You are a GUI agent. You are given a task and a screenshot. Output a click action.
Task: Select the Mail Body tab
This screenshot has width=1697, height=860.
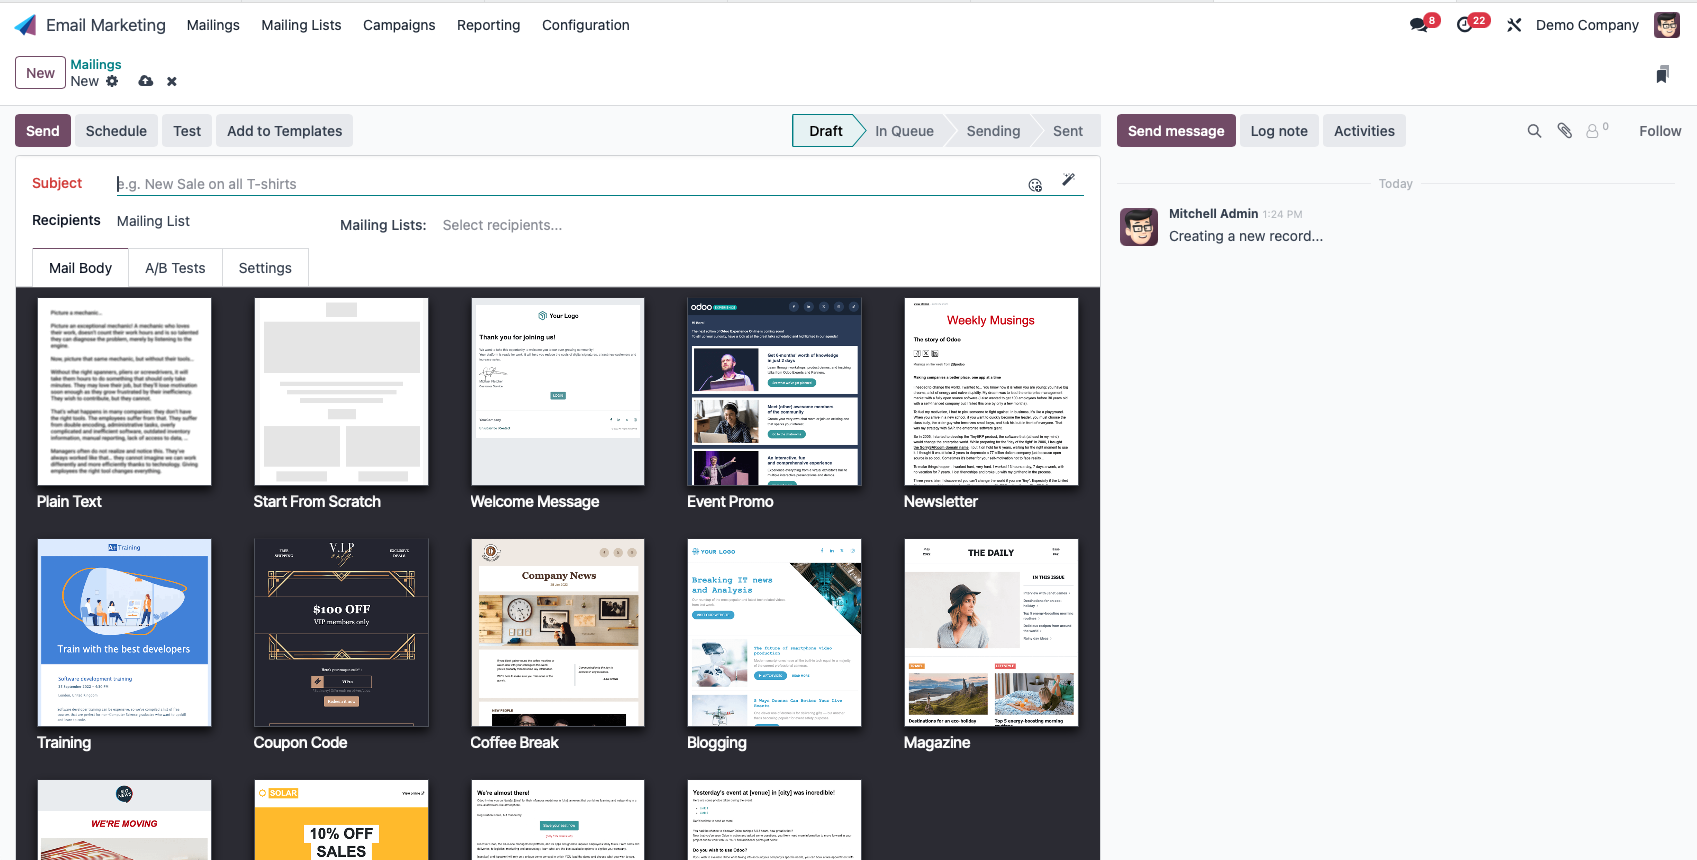[x=80, y=268]
